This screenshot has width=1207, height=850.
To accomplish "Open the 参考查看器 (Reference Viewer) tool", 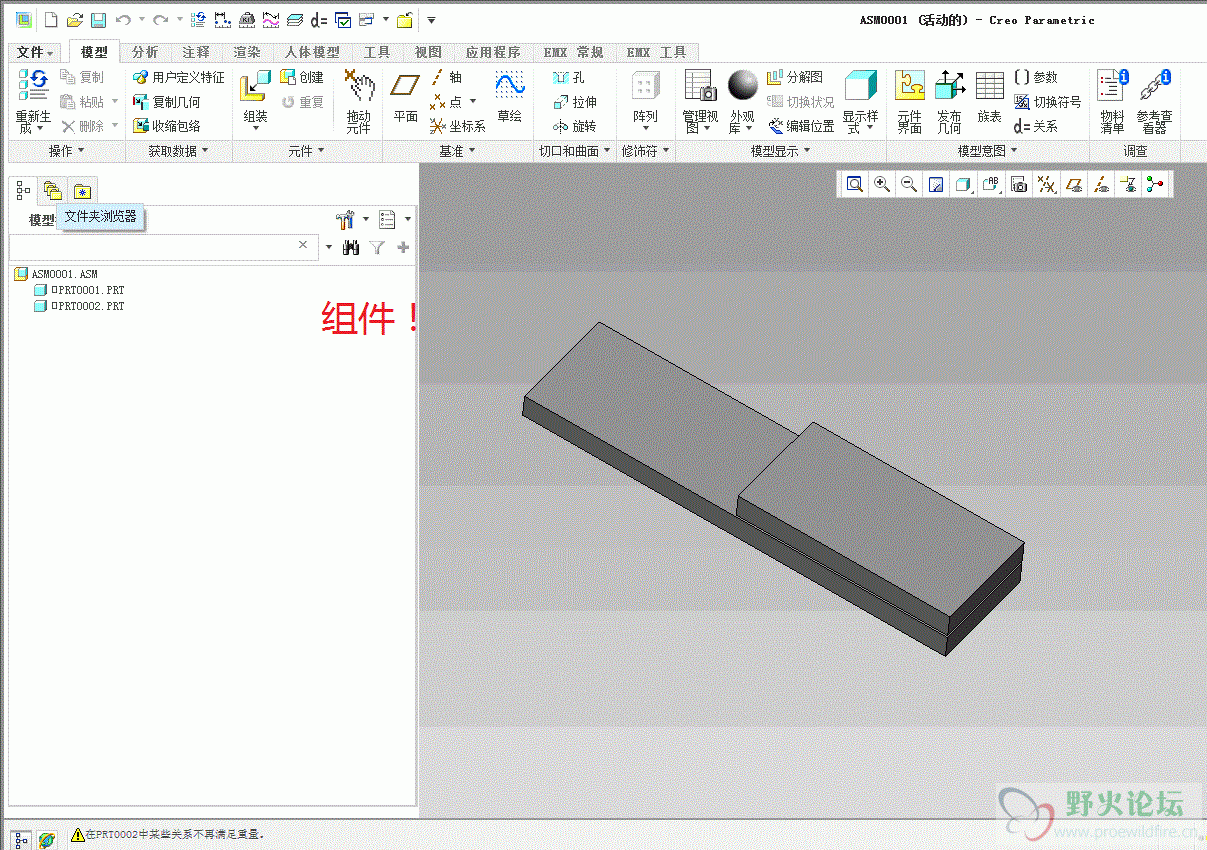I will pos(1155,101).
